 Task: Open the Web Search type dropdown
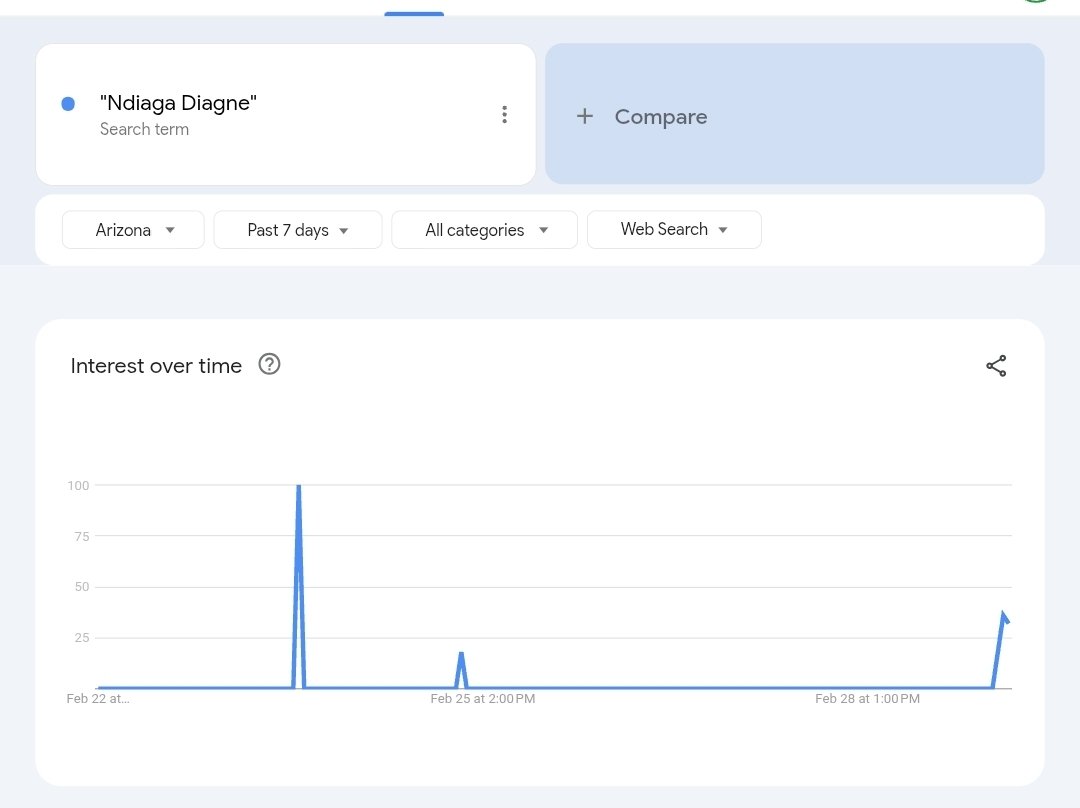(674, 230)
